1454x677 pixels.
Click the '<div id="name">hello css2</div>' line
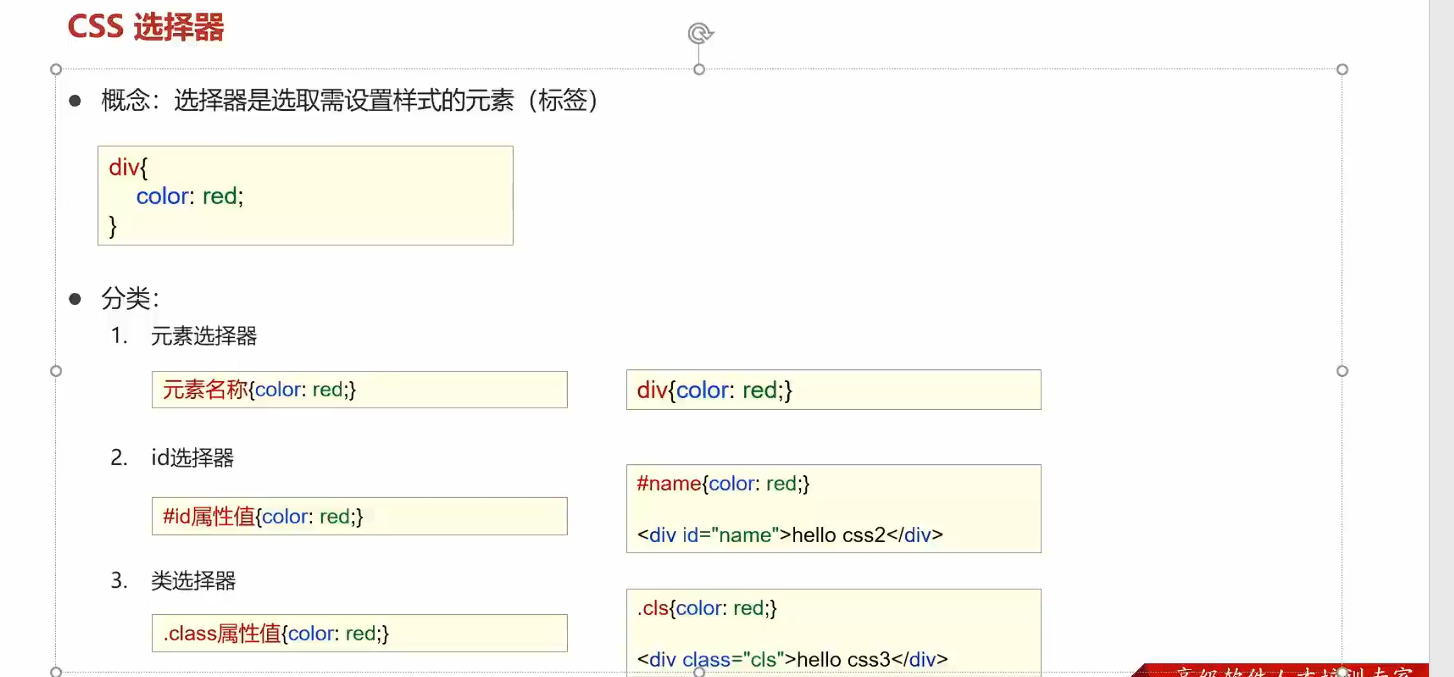click(790, 535)
